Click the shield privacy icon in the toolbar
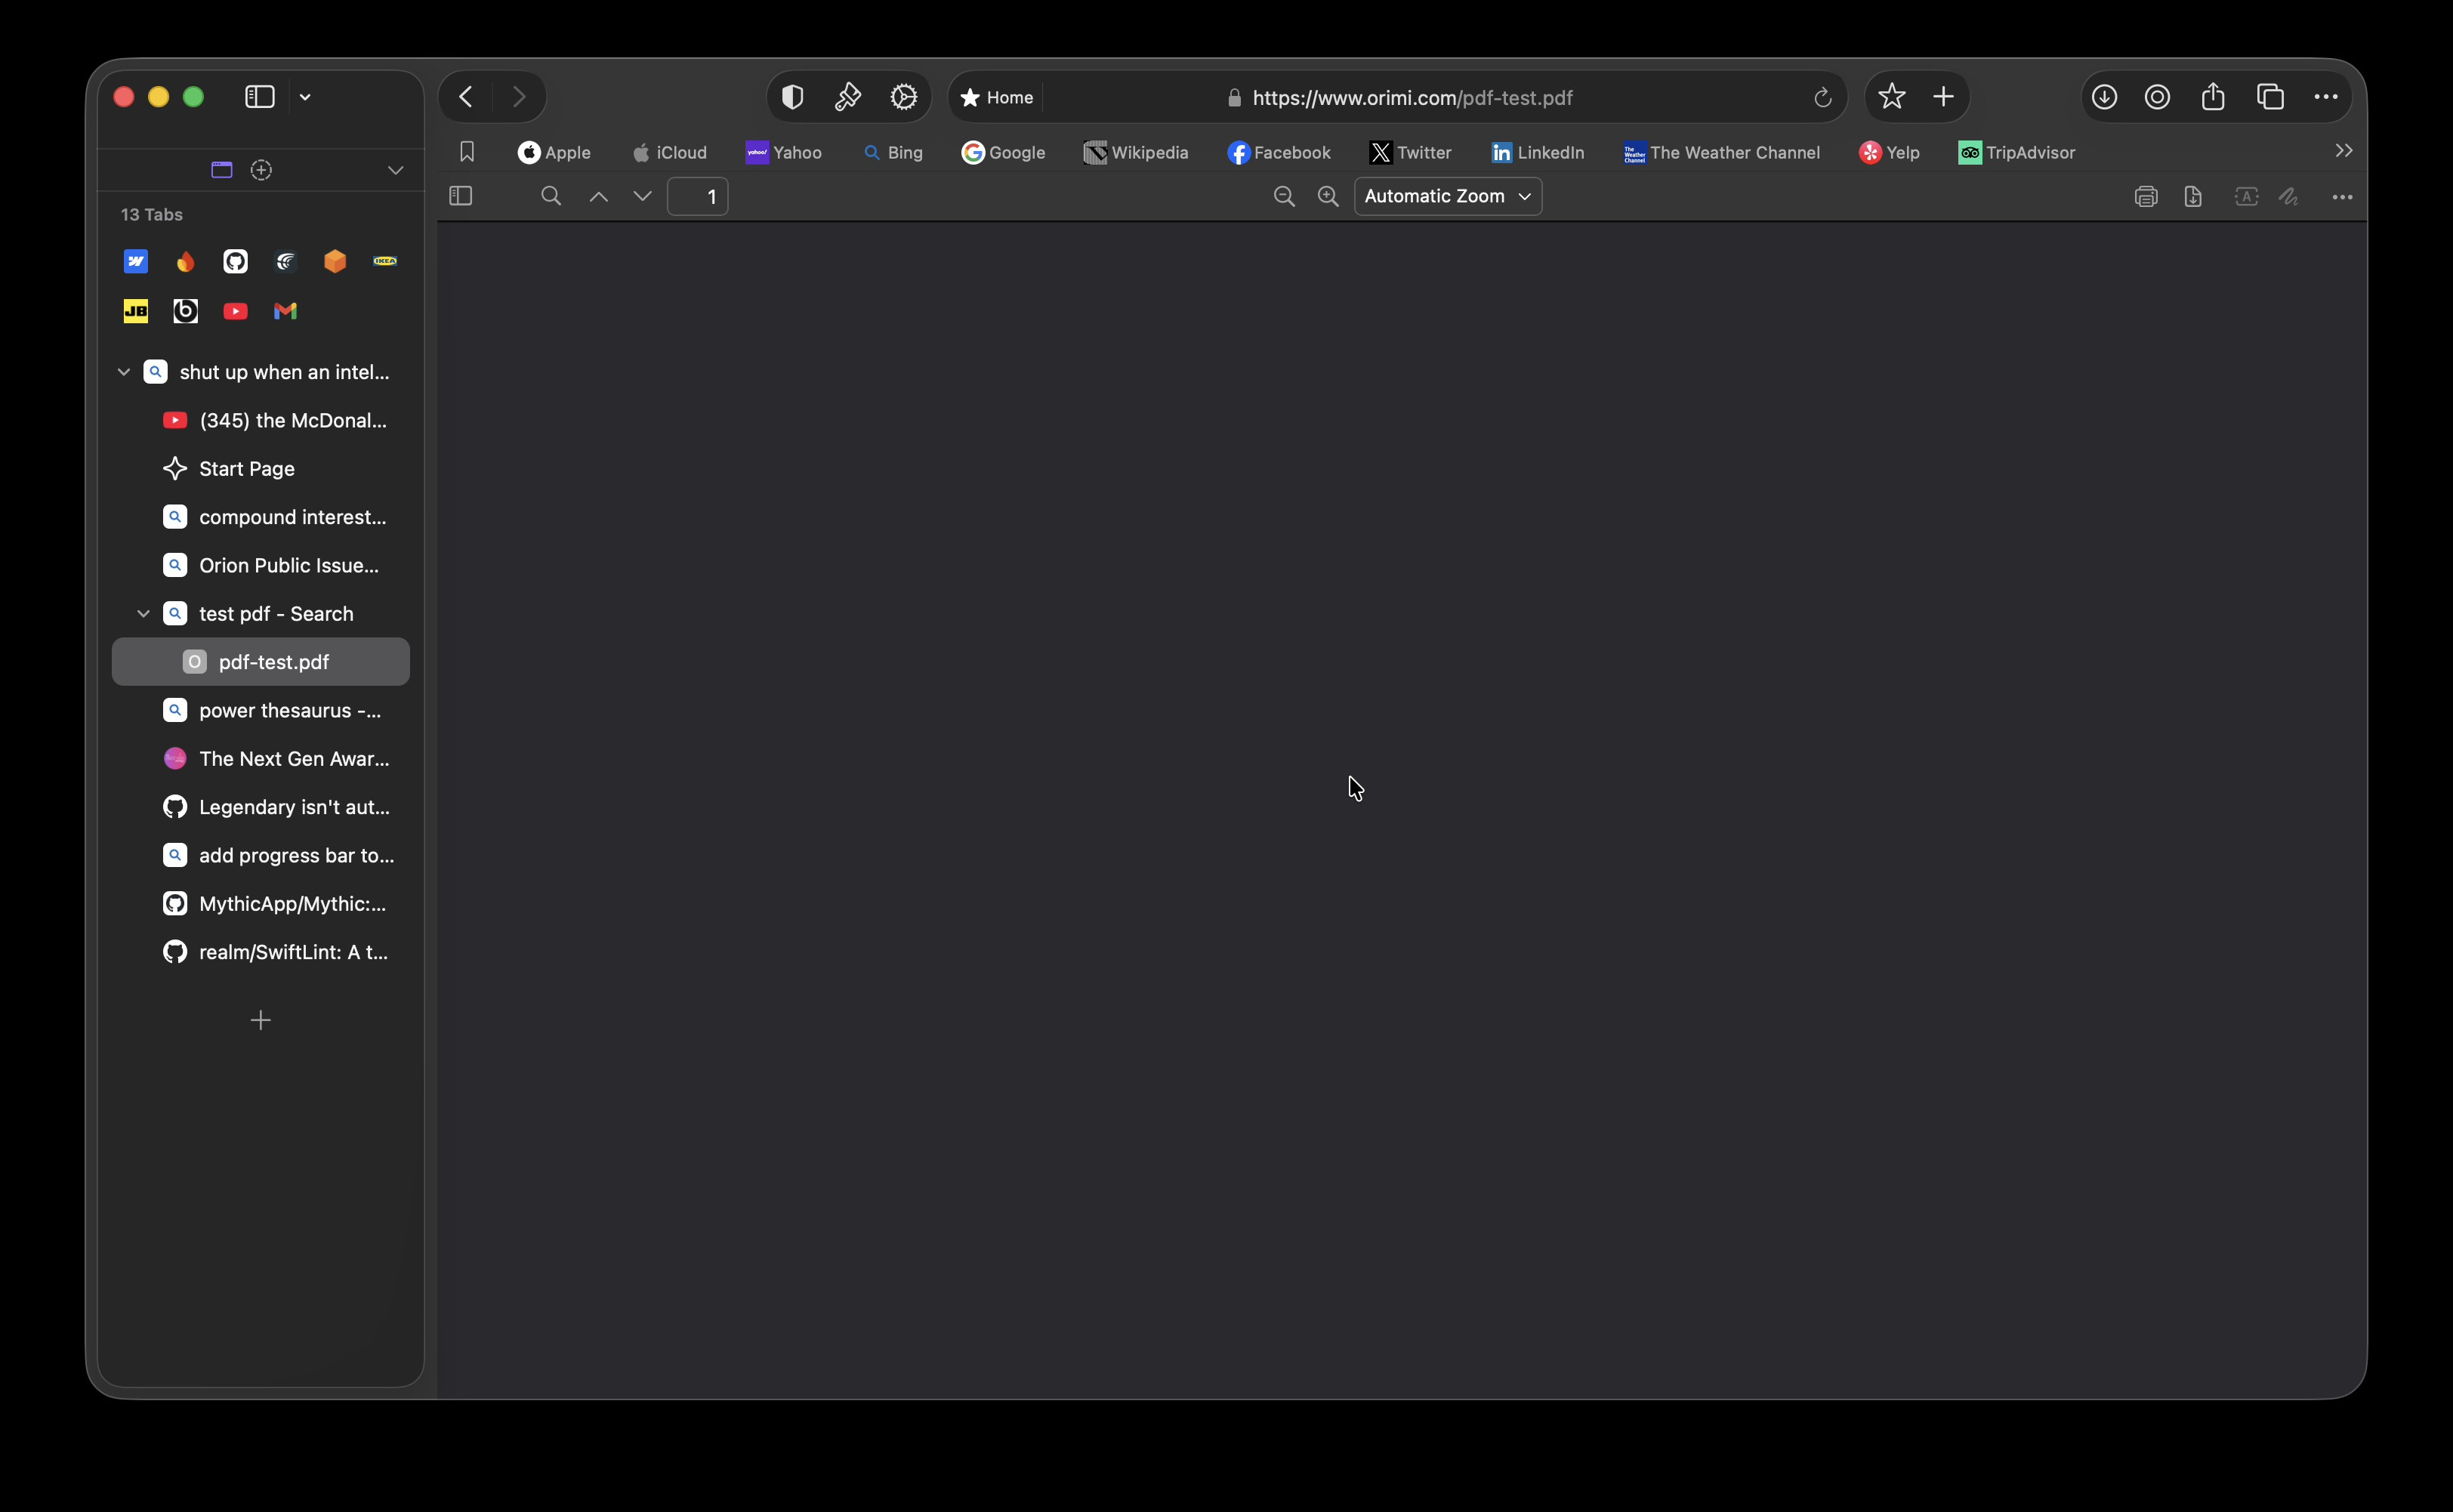 (792, 97)
